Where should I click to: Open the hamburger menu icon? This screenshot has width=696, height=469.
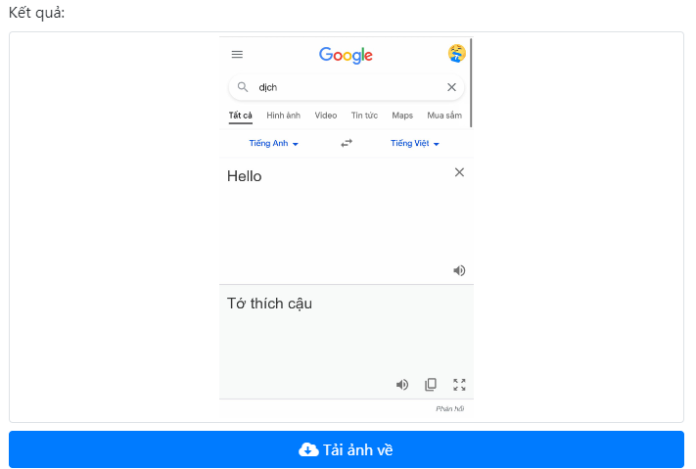[237, 55]
